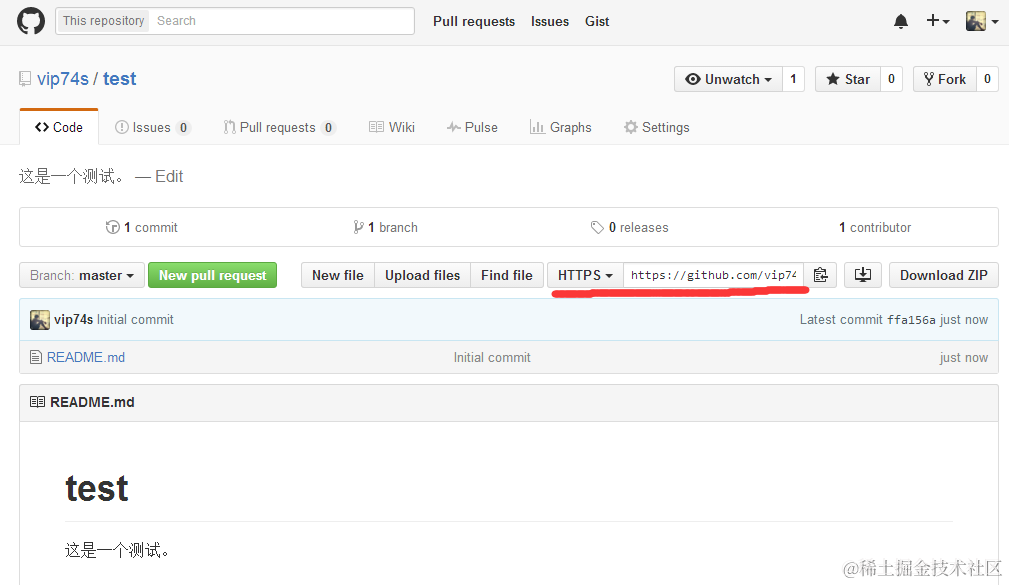Switch to the Settings tab

(656, 127)
